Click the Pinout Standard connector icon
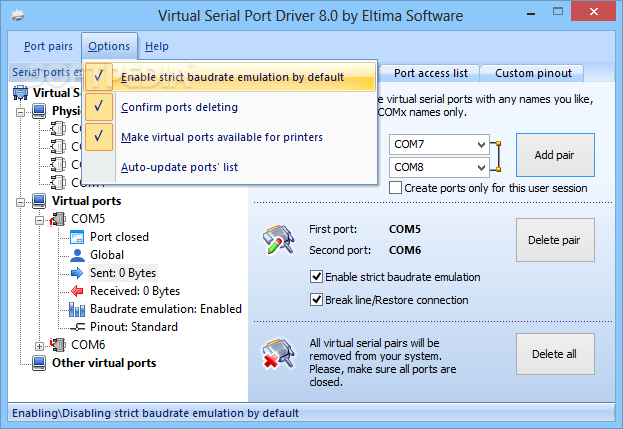This screenshot has width=623, height=429. pos(78,327)
